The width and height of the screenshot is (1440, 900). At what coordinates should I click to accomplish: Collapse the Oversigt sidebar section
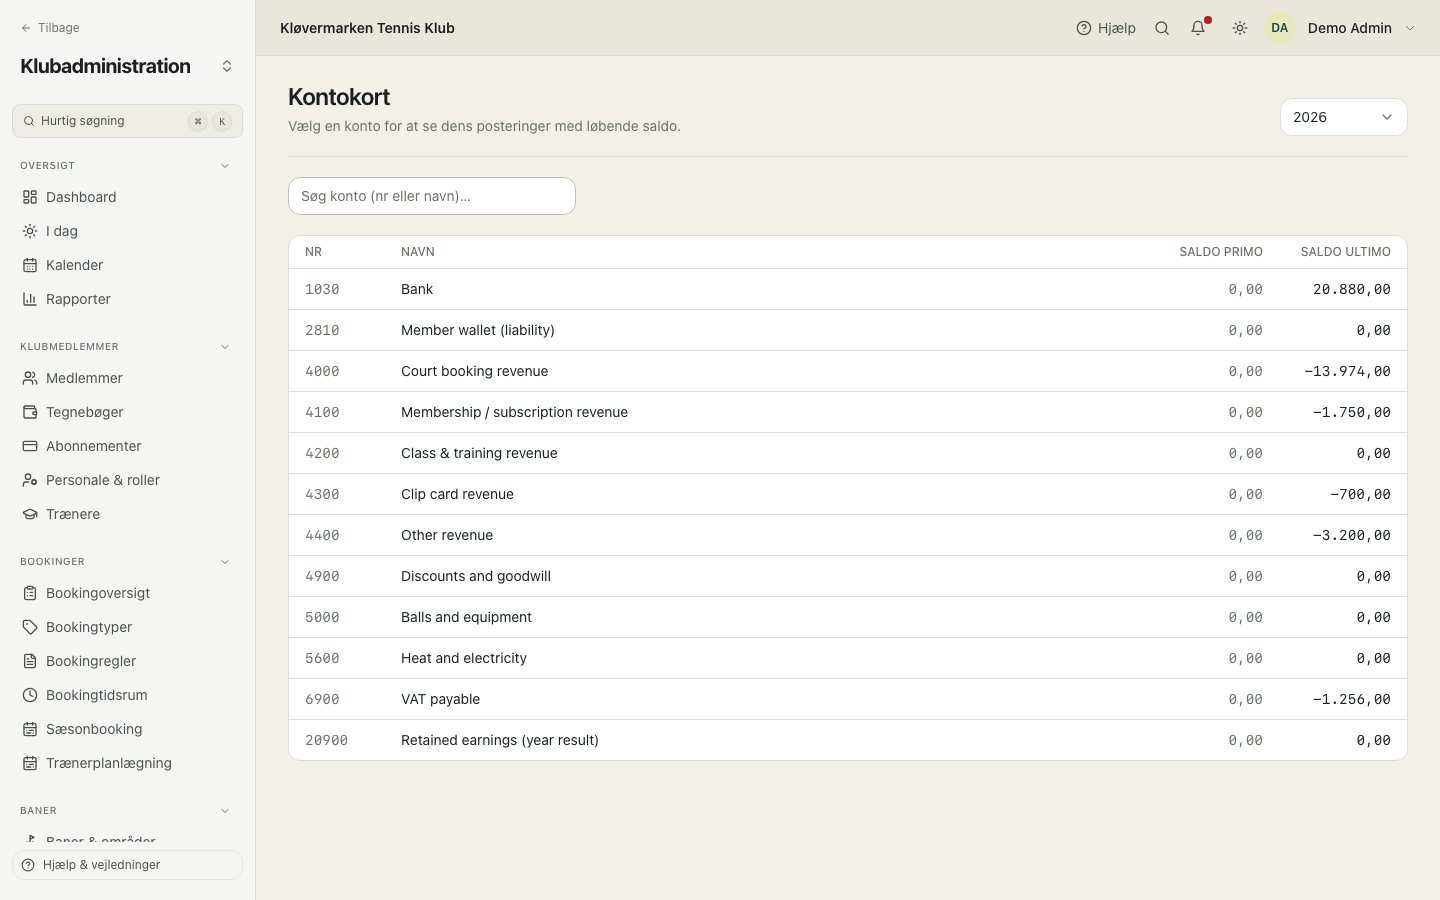tap(225, 166)
